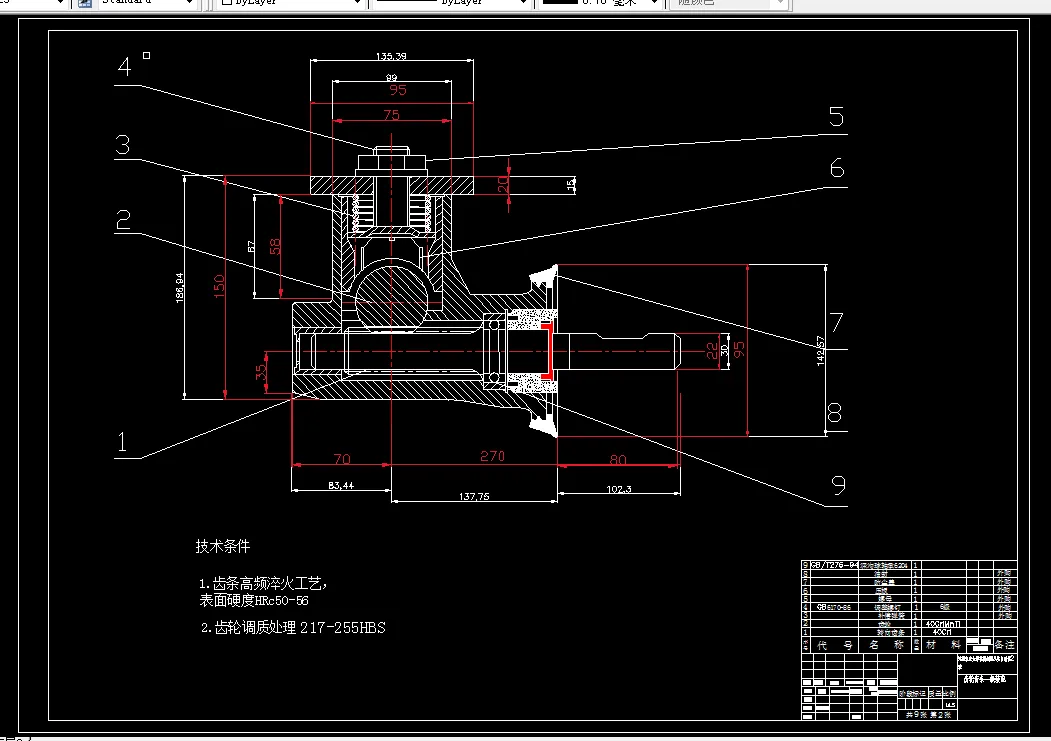The width and height of the screenshot is (1051, 741).
Task: Select part callout number 3
Action: pyautogui.click(x=123, y=145)
